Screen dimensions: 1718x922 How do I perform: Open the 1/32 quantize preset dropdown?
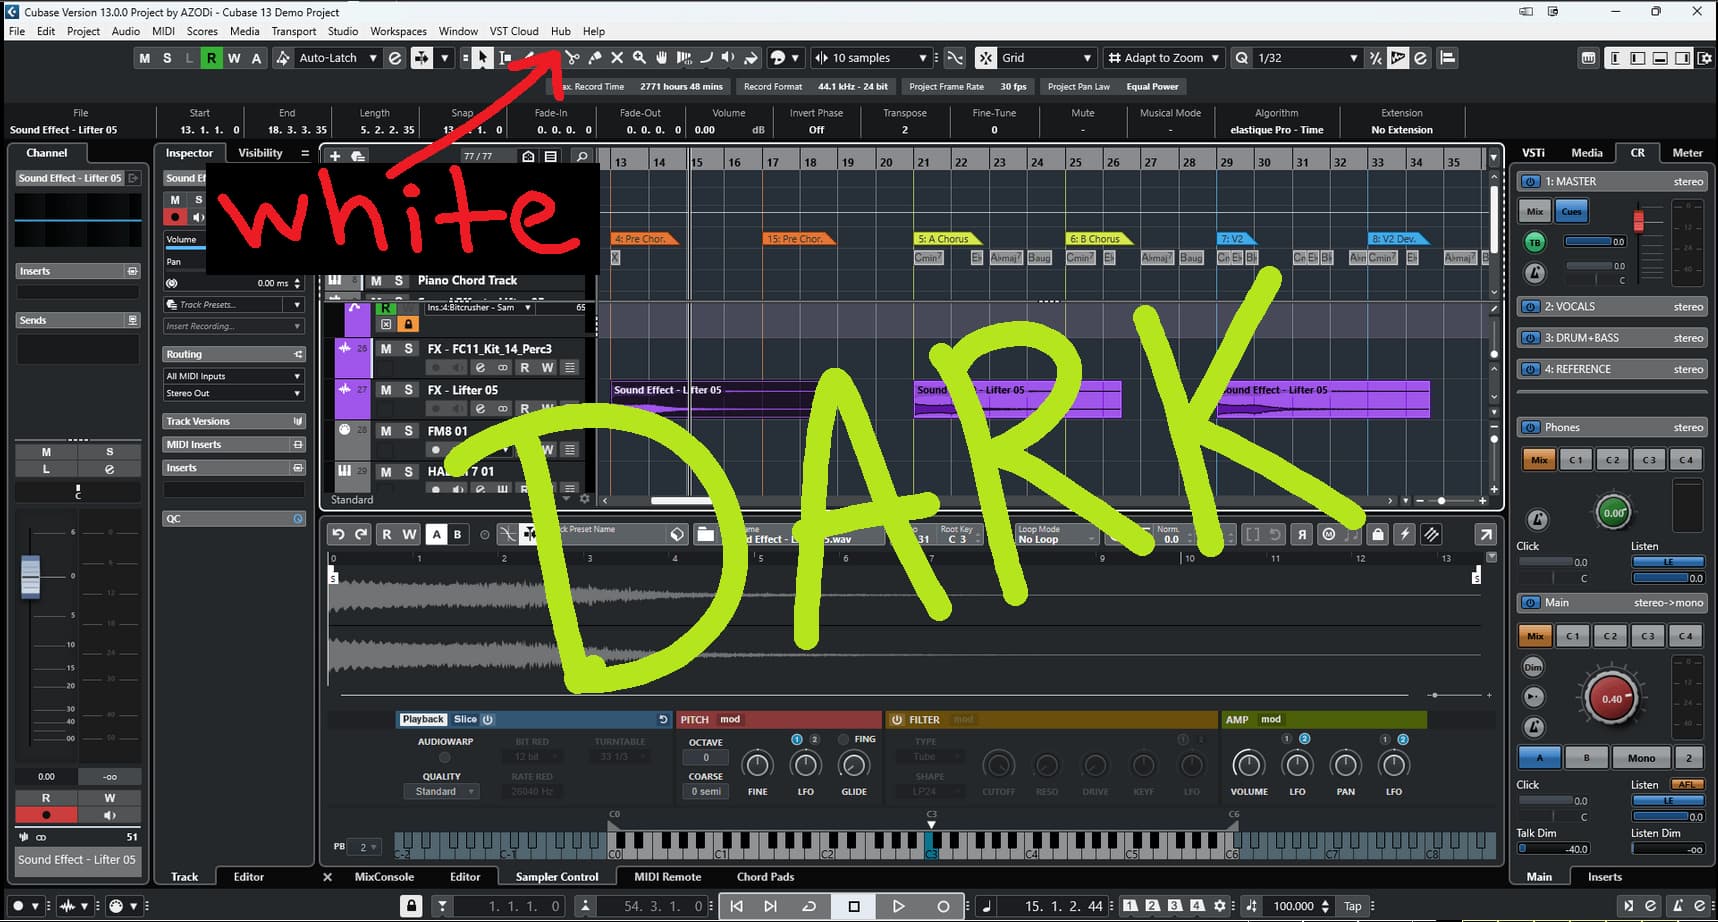click(x=1308, y=58)
